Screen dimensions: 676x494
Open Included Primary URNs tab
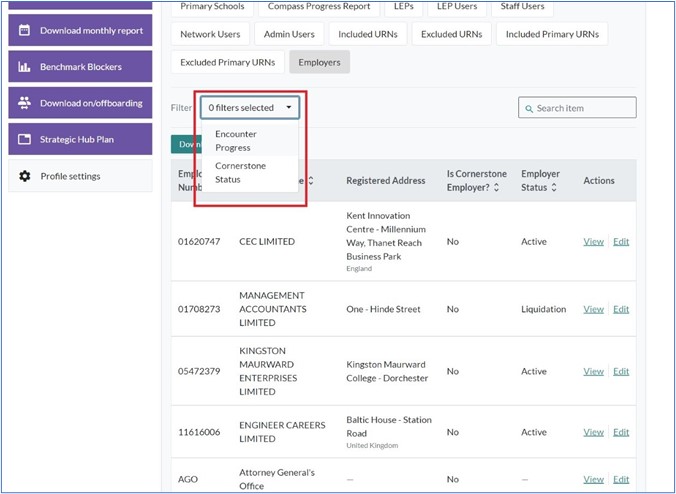click(x=552, y=34)
